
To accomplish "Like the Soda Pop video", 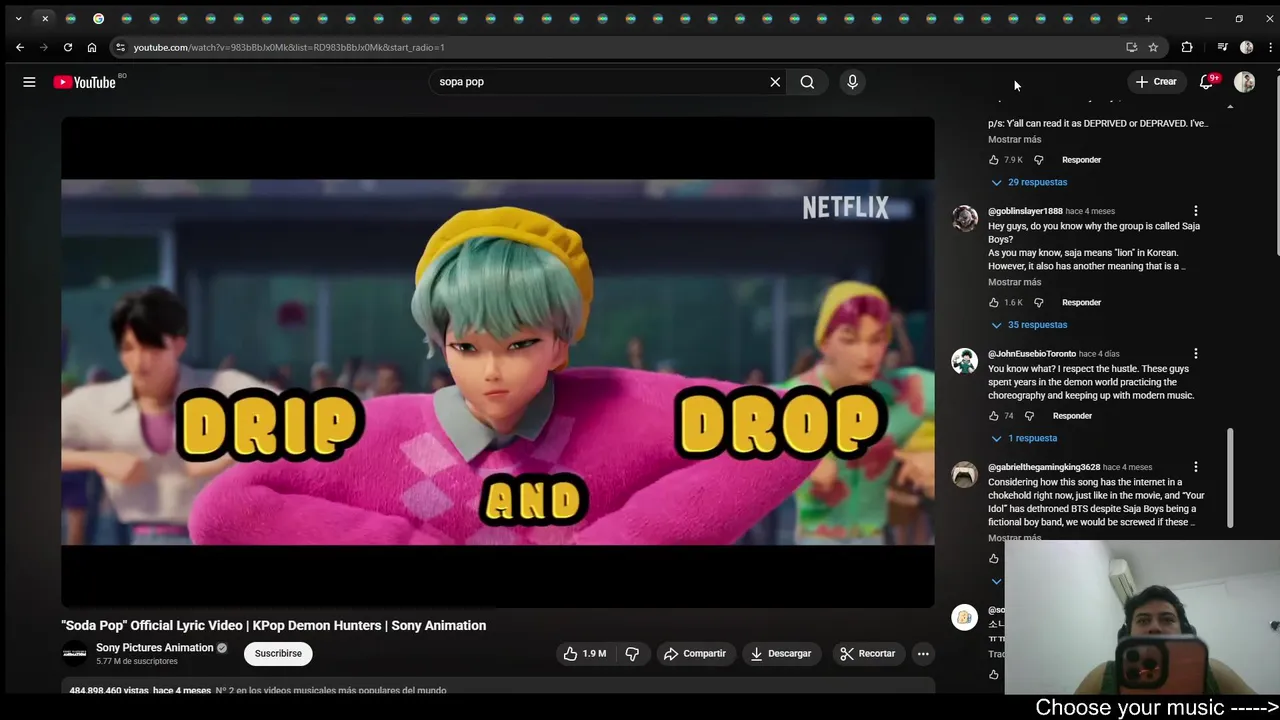I will (585, 654).
